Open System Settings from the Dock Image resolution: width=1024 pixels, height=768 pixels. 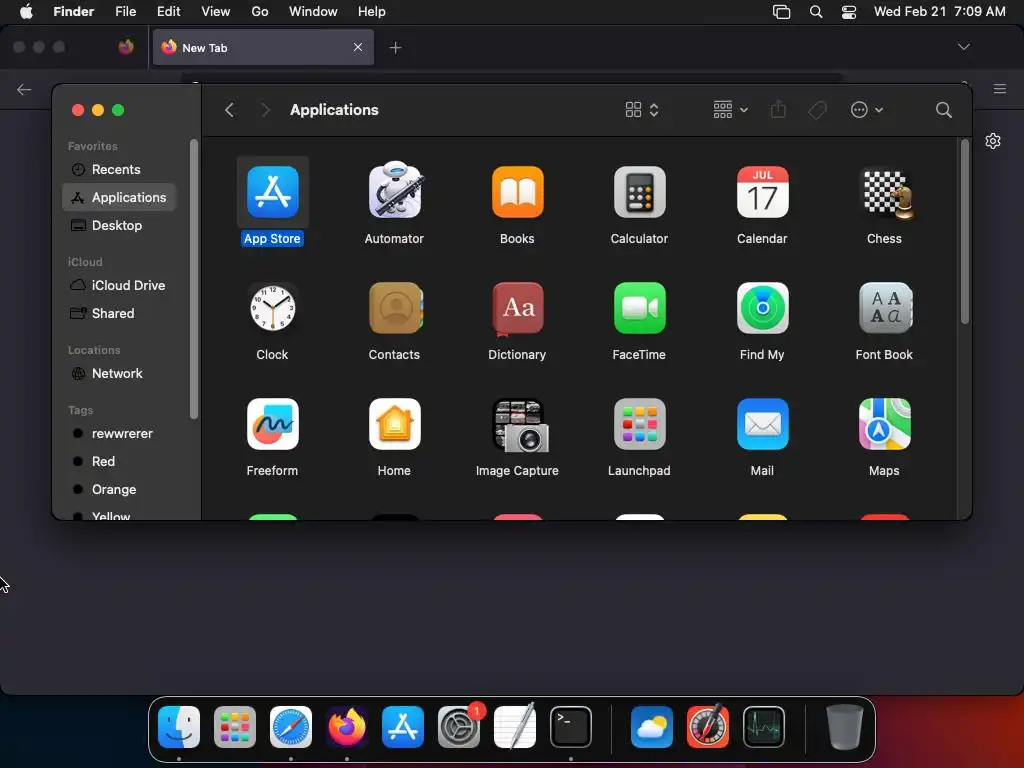click(458, 727)
